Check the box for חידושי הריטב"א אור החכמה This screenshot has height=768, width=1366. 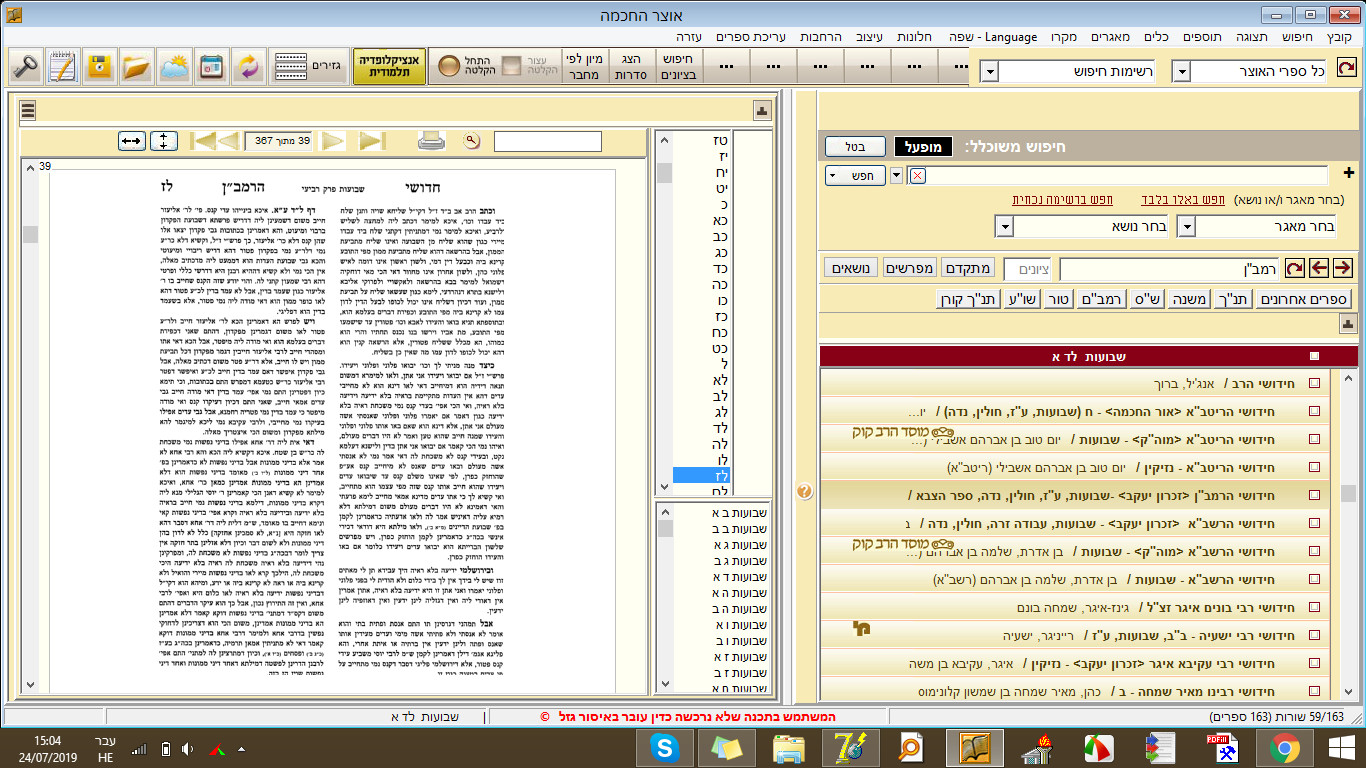(x=1315, y=411)
